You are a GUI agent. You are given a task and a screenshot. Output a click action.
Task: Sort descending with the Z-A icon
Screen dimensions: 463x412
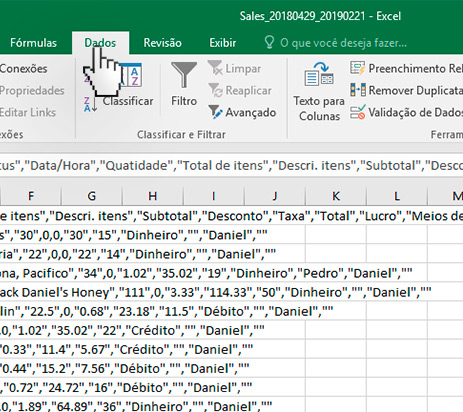click(x=90, y=104)
